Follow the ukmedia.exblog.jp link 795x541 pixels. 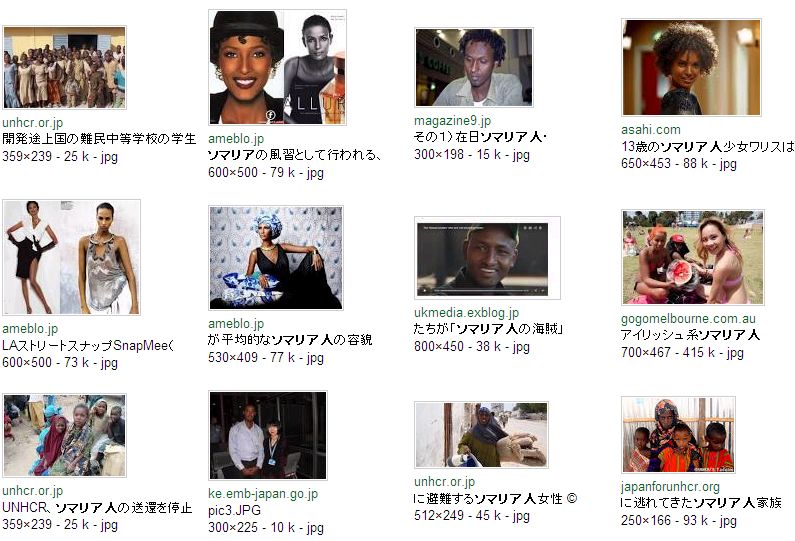tap(466, 312)
